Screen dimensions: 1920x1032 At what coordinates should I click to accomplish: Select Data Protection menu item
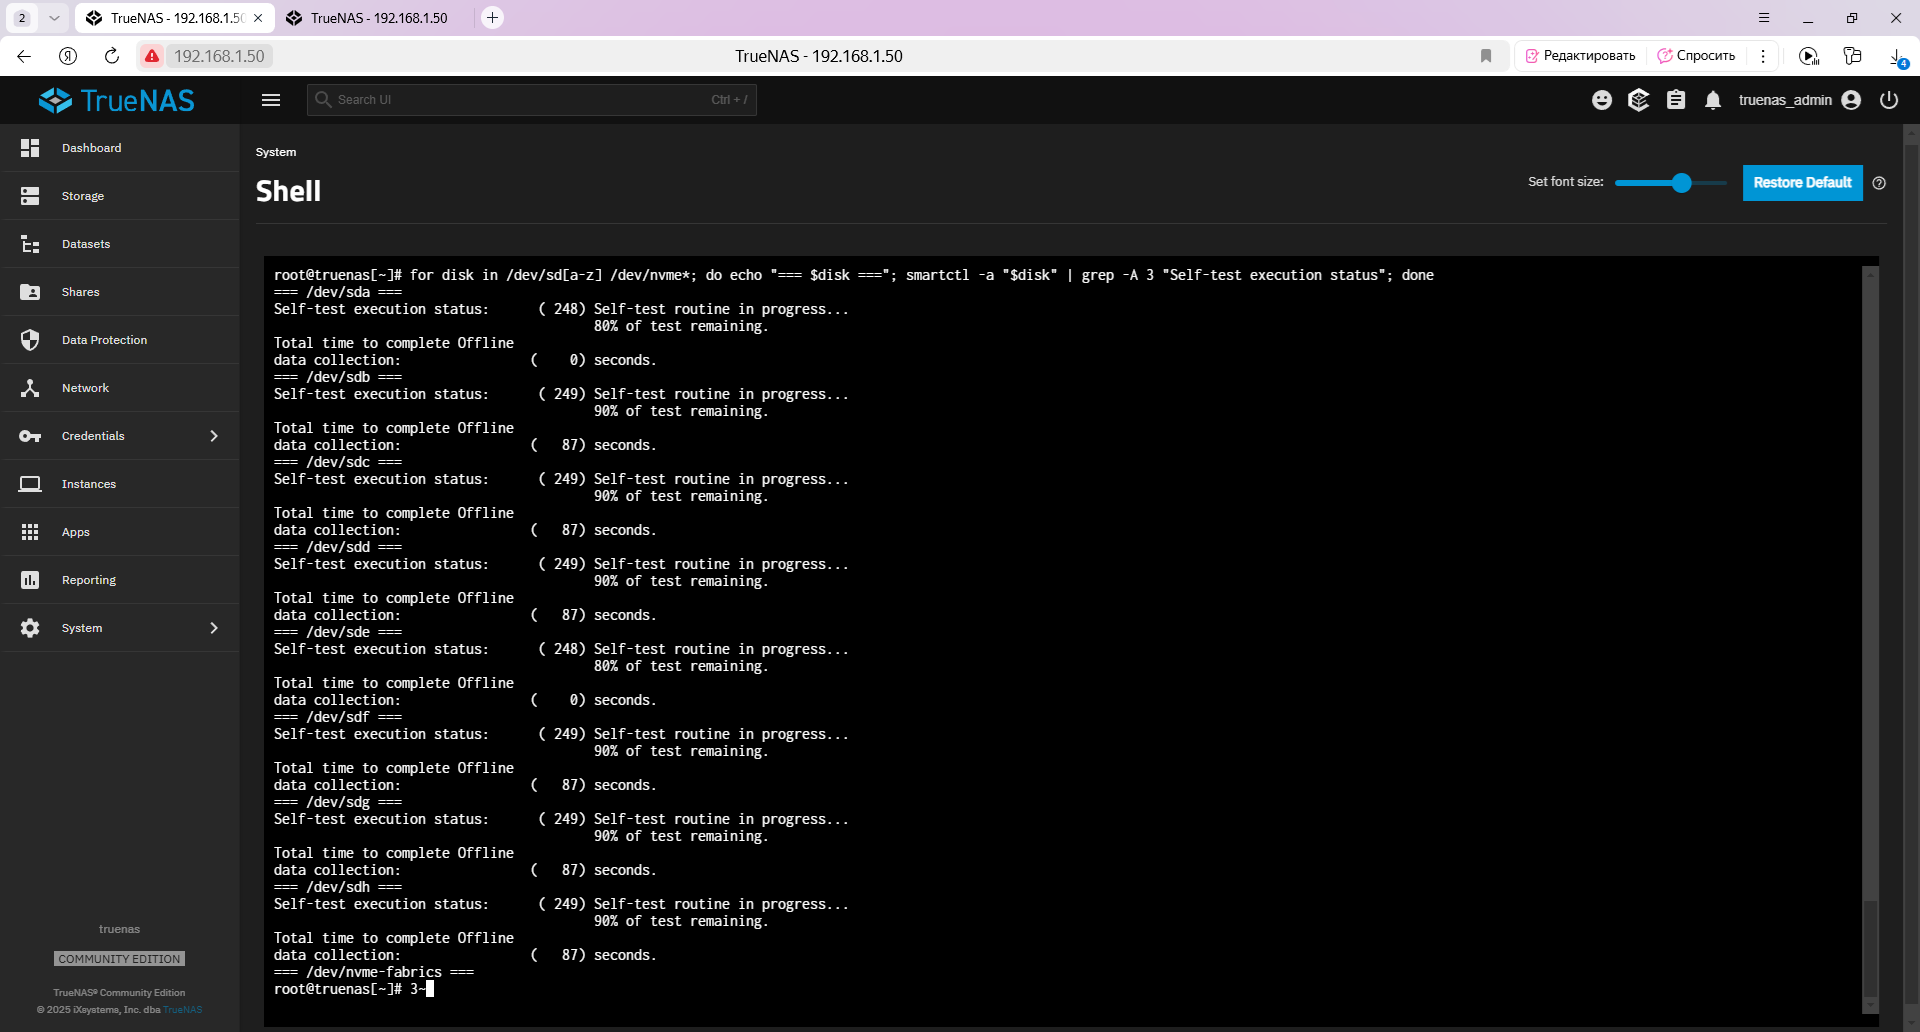click(x=120, y=340)
